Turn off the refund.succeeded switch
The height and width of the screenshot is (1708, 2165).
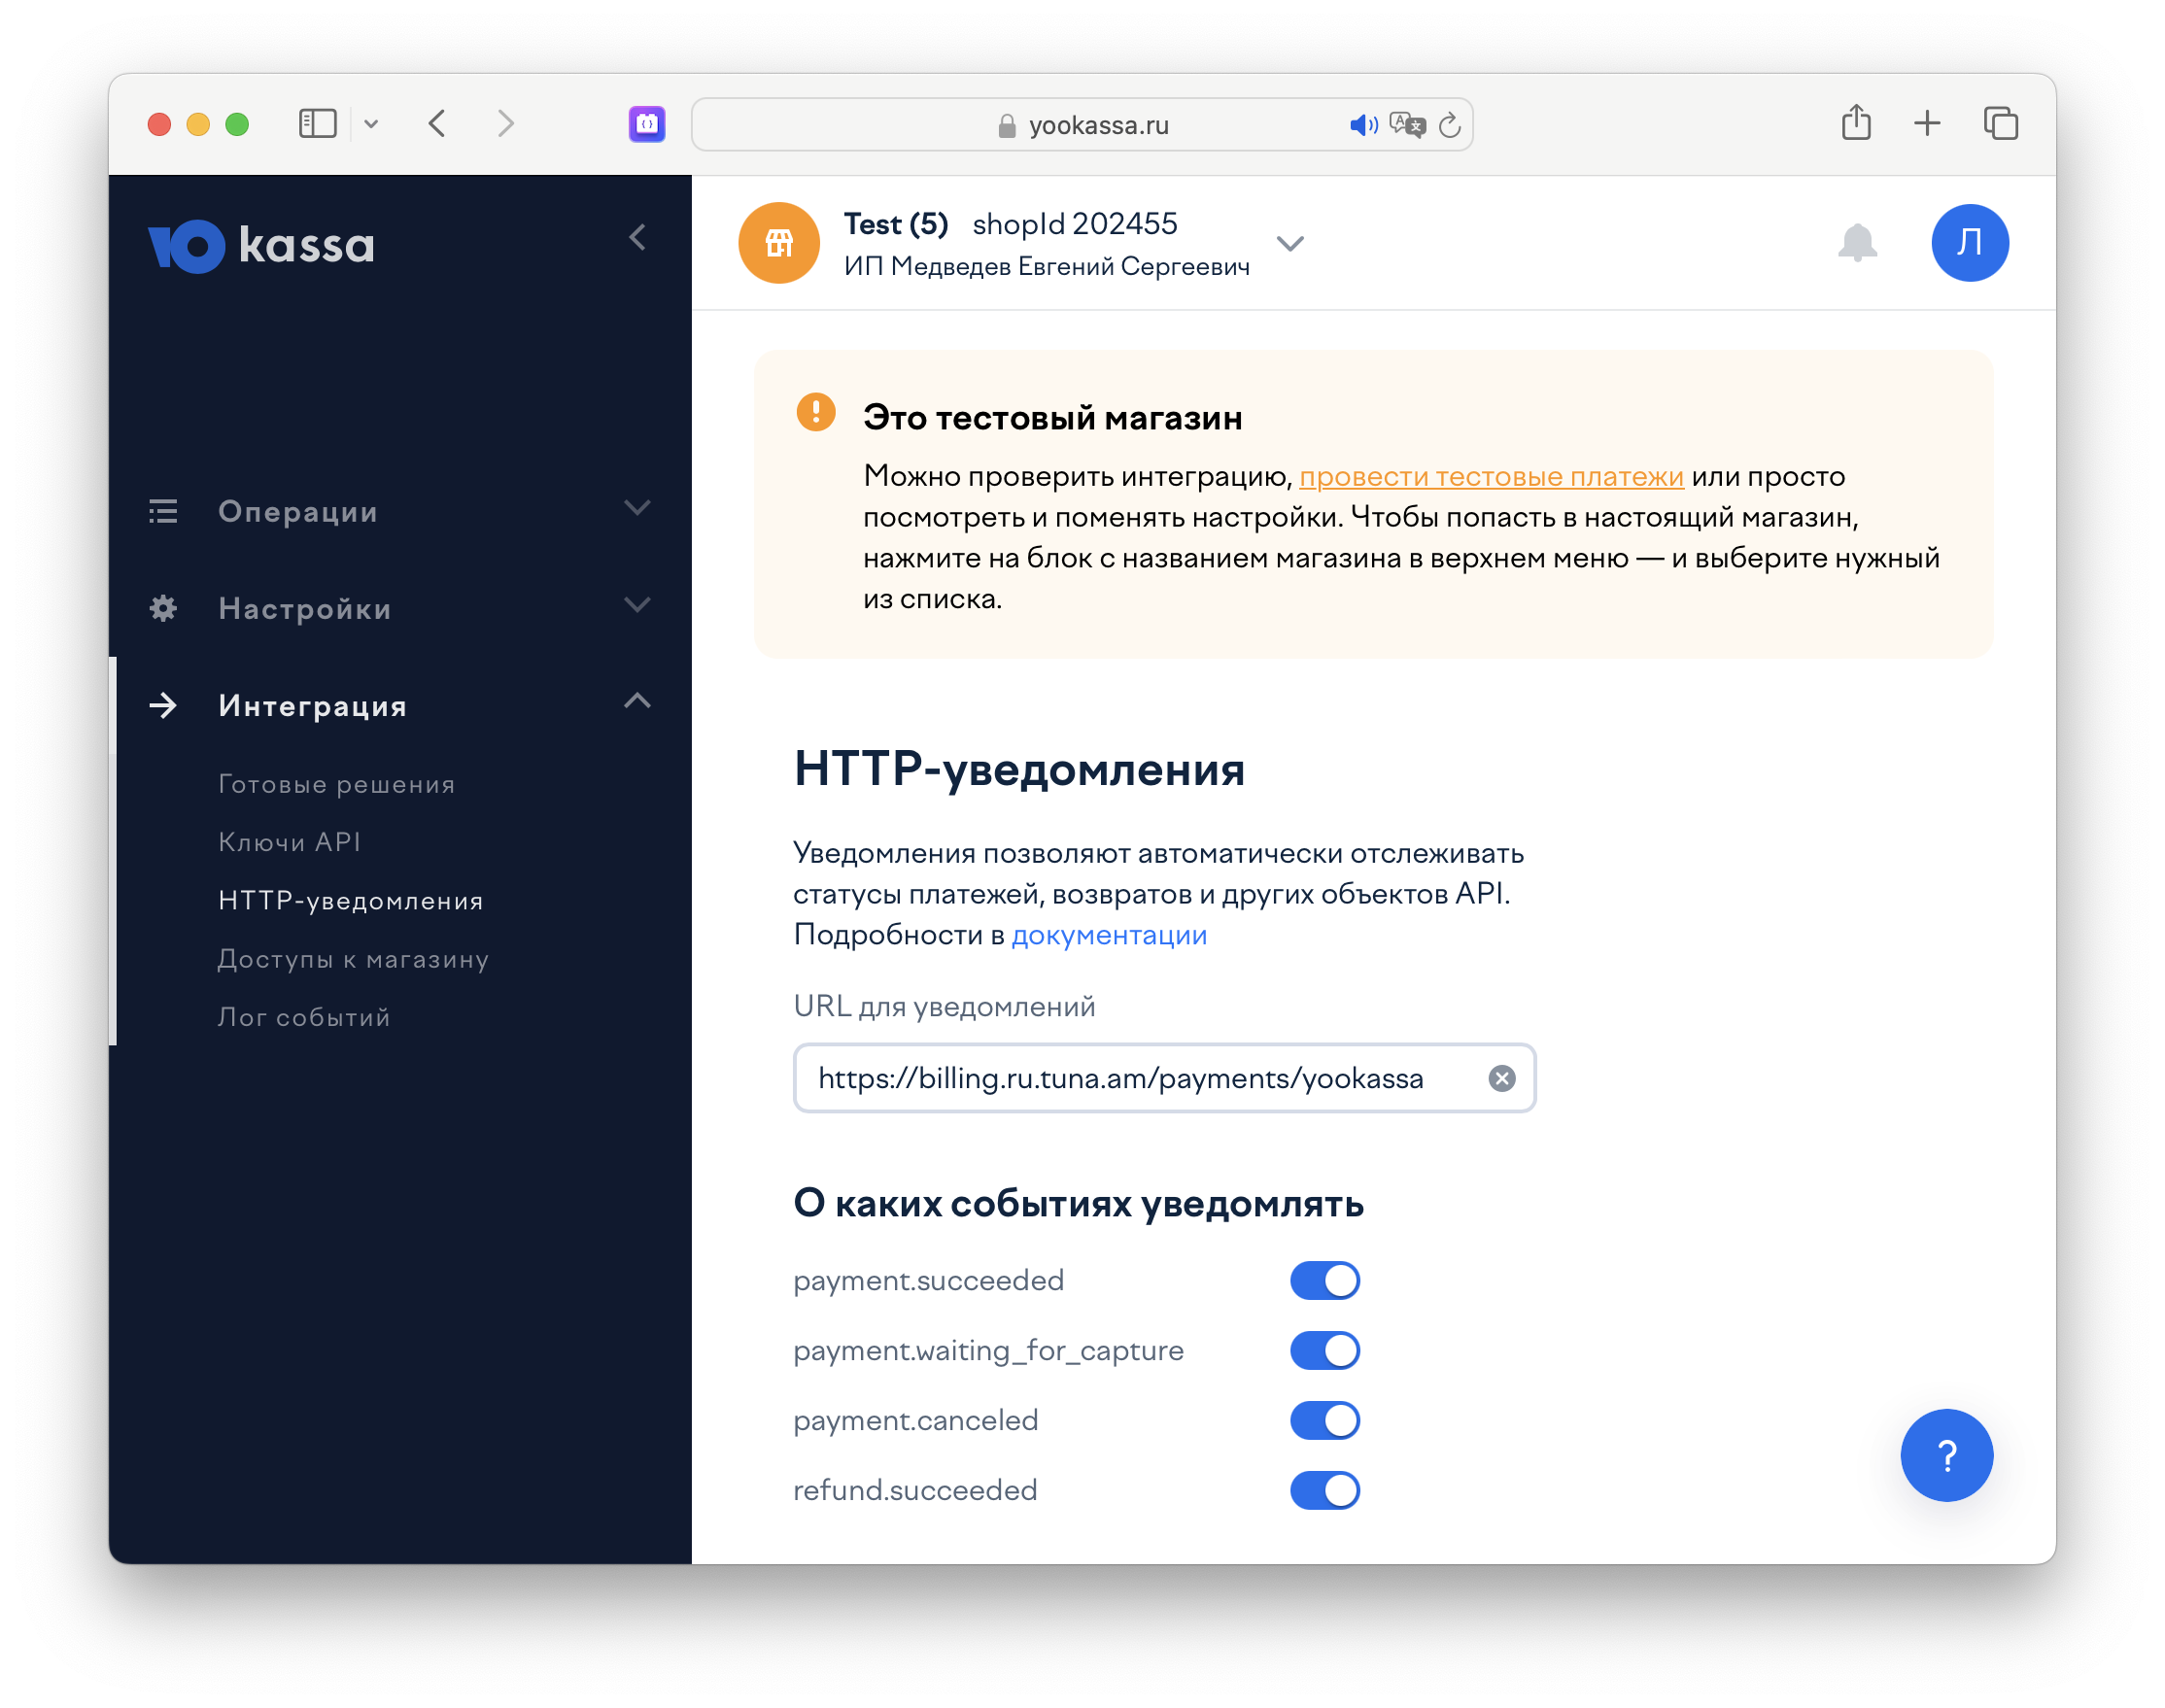pyautogui.click(x=1324, y=1490)
